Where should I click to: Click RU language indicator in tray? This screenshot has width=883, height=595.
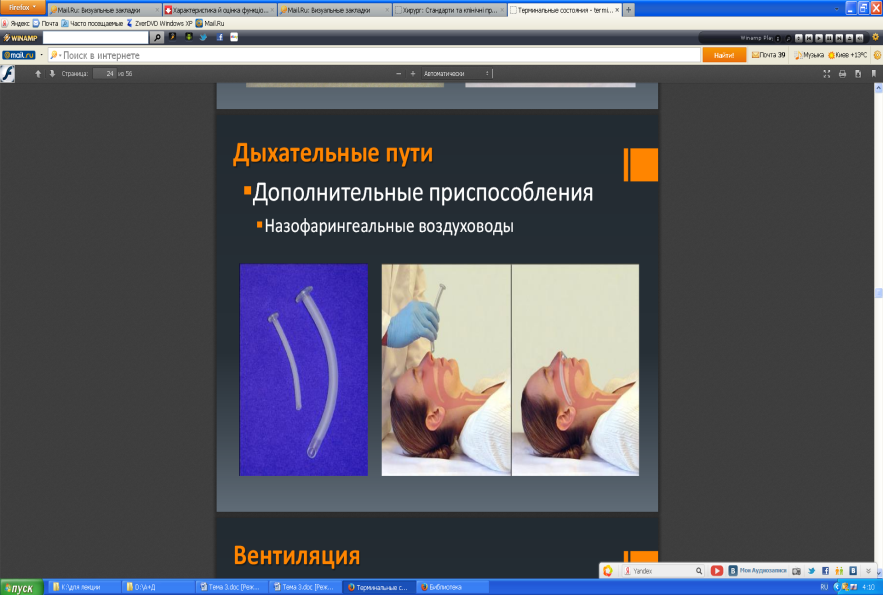824,587
